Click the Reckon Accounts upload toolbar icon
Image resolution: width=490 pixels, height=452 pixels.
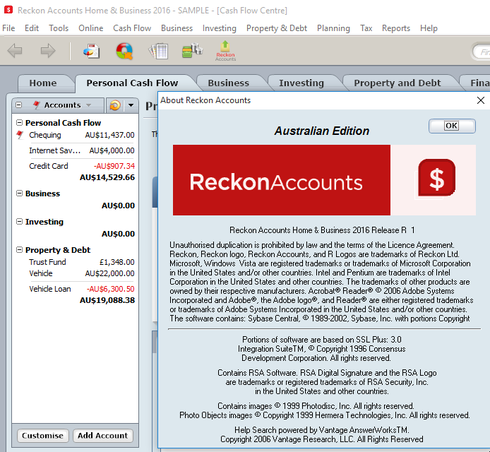[225, 51]
